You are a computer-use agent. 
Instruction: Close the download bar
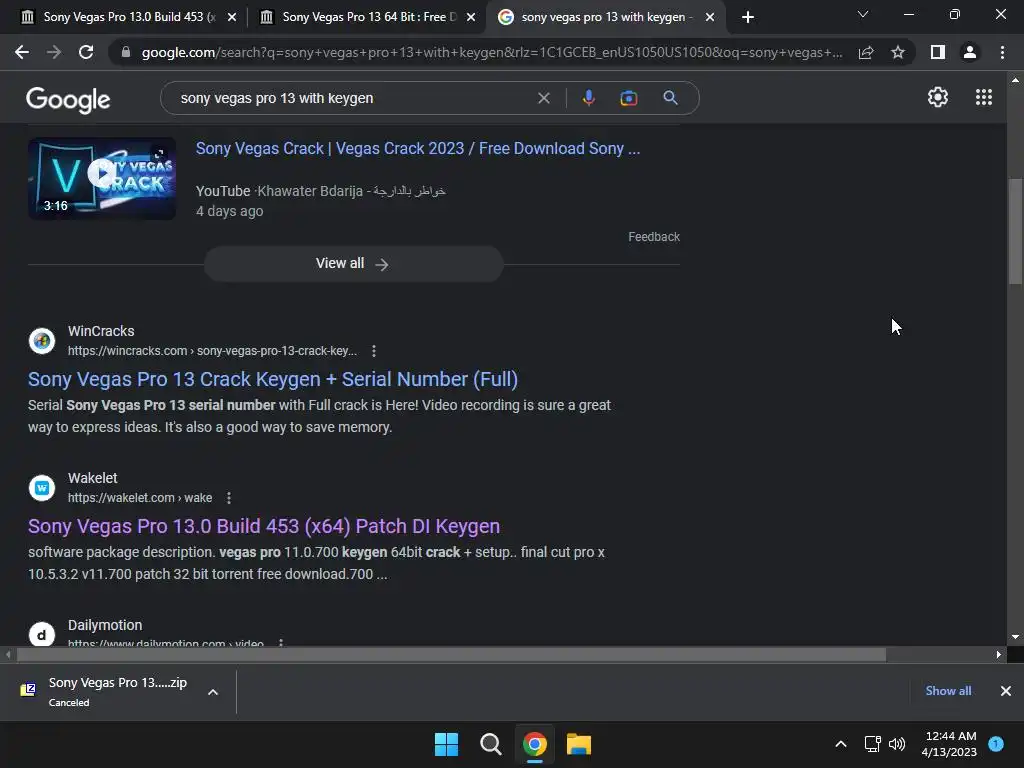click(1006, 691)
